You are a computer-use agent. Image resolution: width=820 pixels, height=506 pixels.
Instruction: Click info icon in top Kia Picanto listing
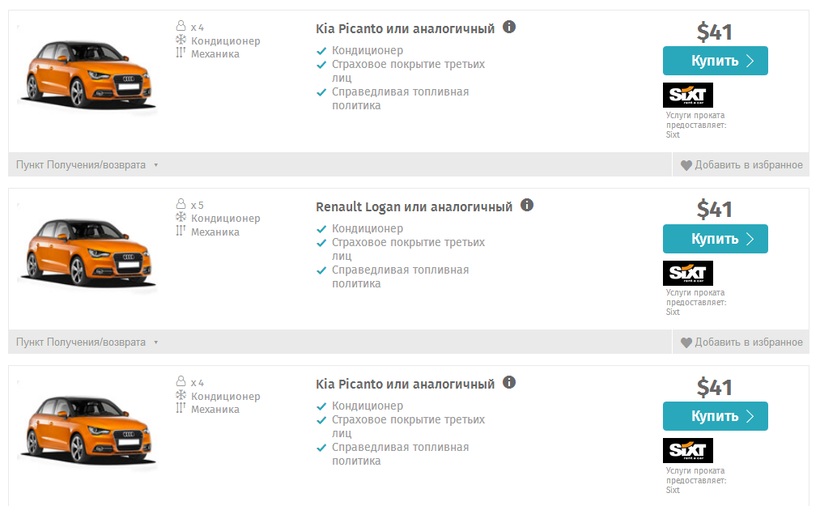tap(509, 27)
